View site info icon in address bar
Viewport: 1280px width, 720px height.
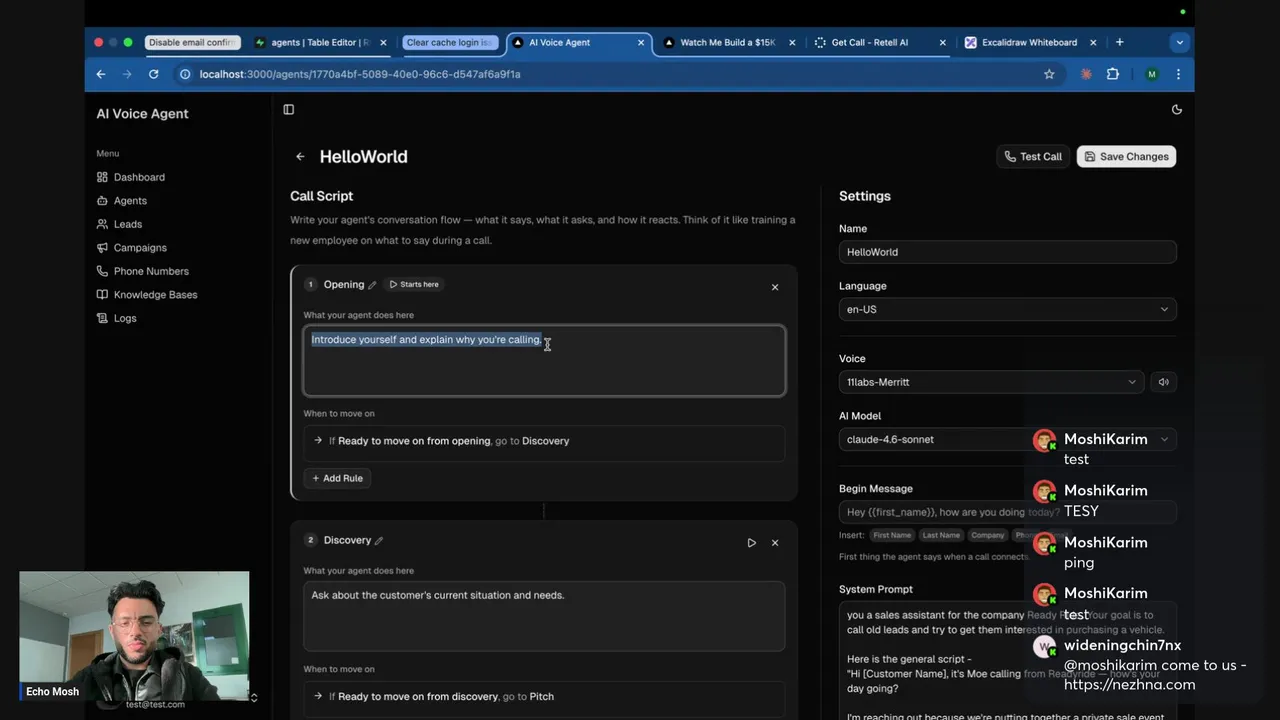point(185,74)
